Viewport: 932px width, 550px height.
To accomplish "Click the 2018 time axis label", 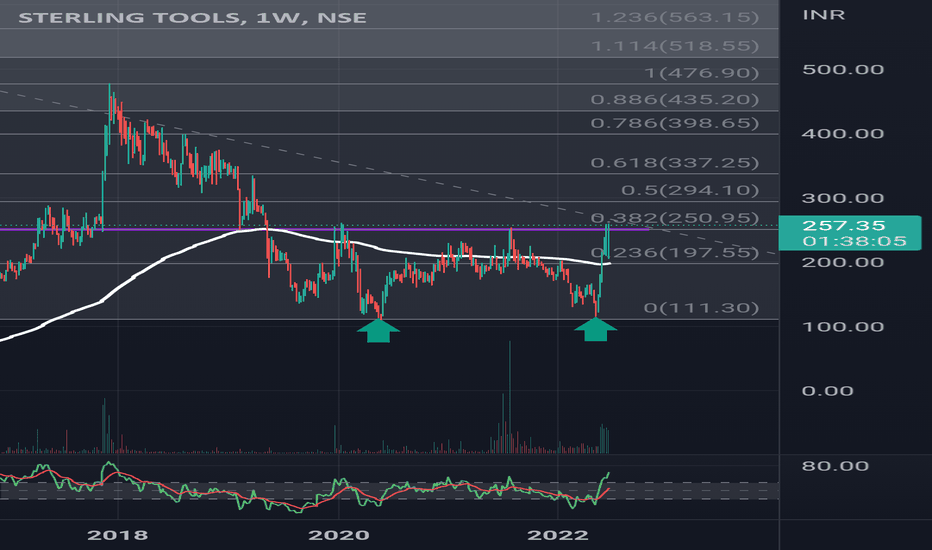I will [x=118, y=535].
